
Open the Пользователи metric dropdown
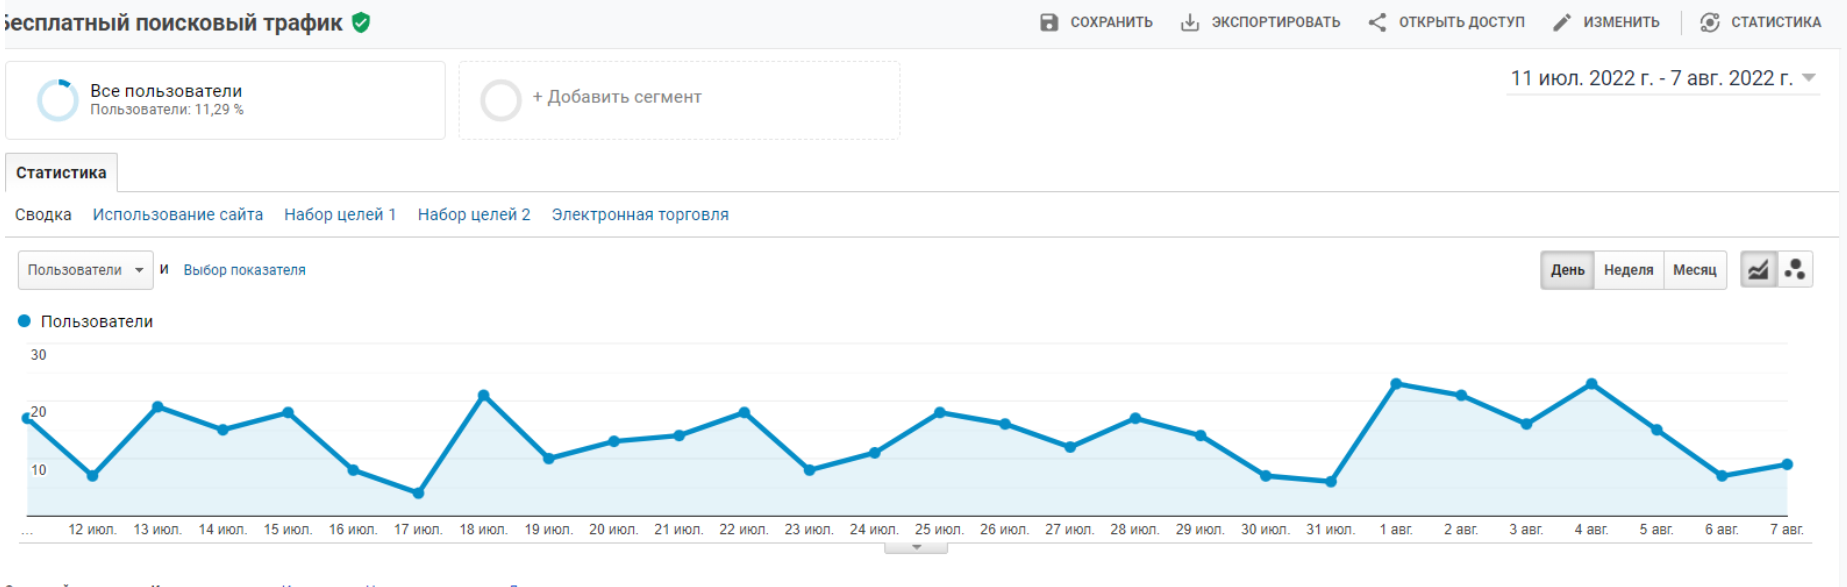coord(85,270)
